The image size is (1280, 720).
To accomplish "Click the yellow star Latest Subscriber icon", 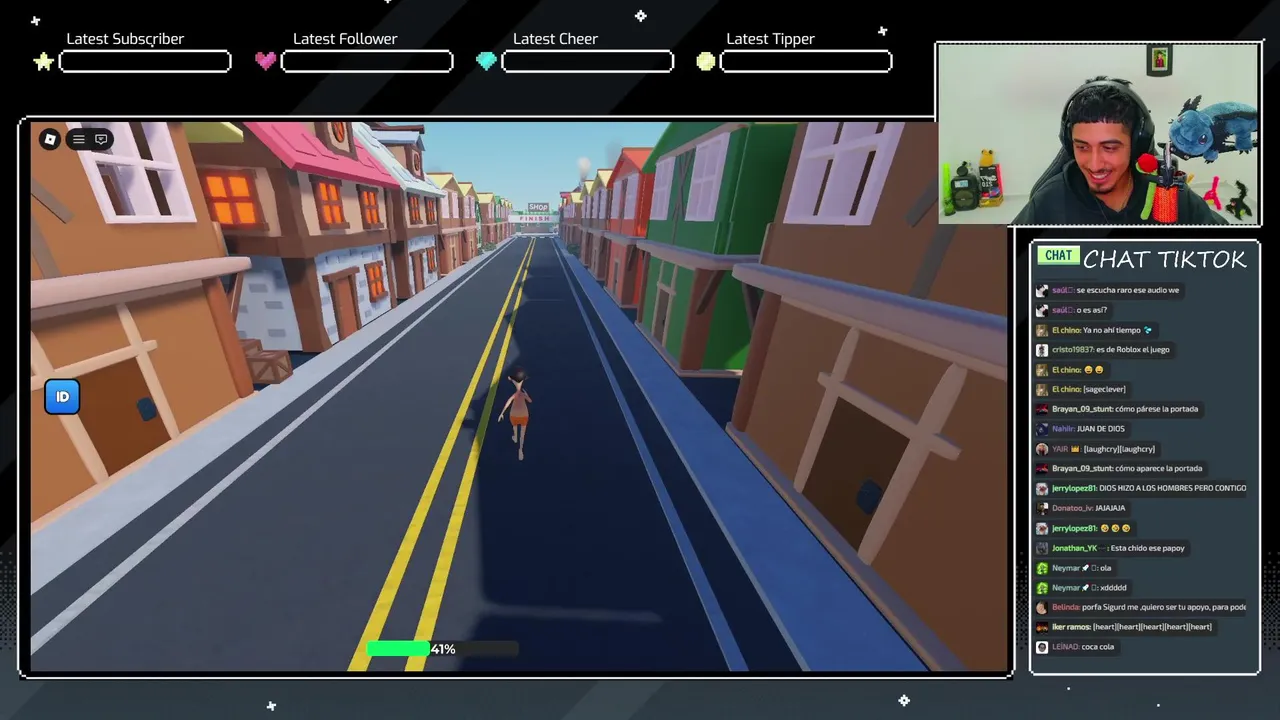I will tap(43, 62).
